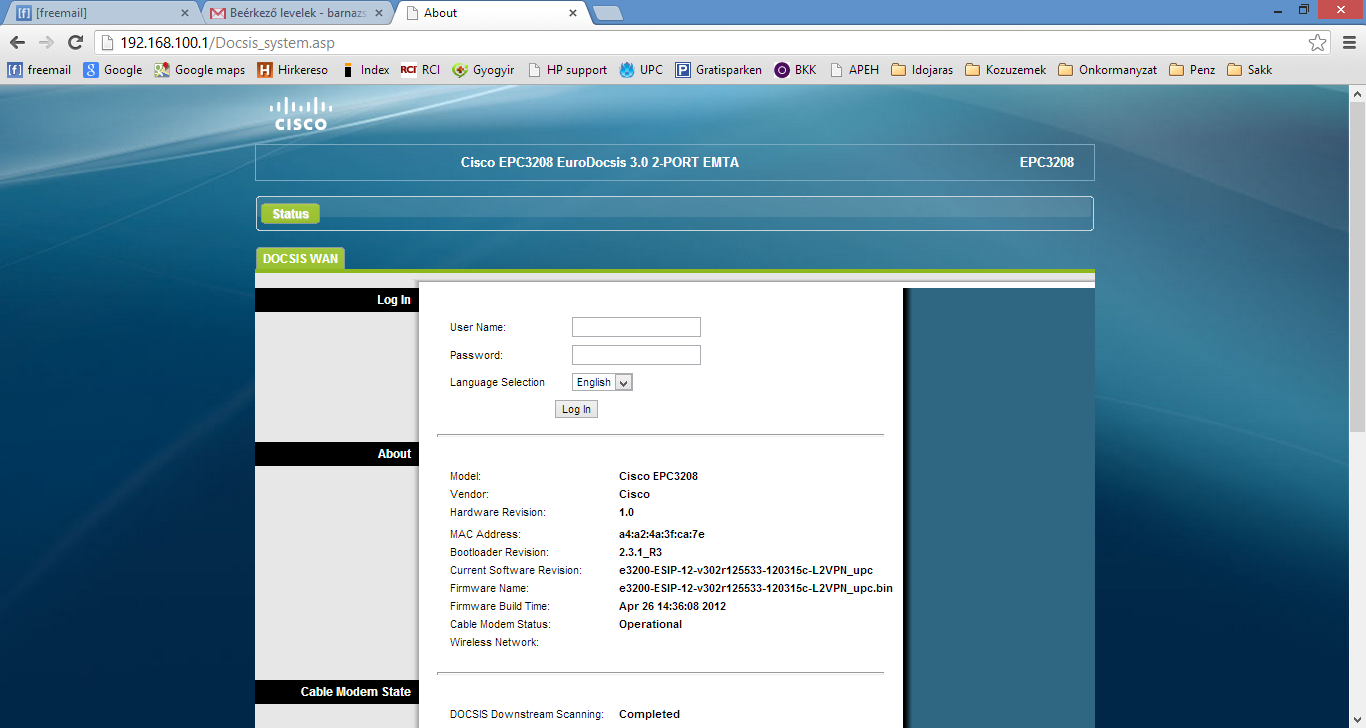Click the browser Back arrow

coord(17,42)
